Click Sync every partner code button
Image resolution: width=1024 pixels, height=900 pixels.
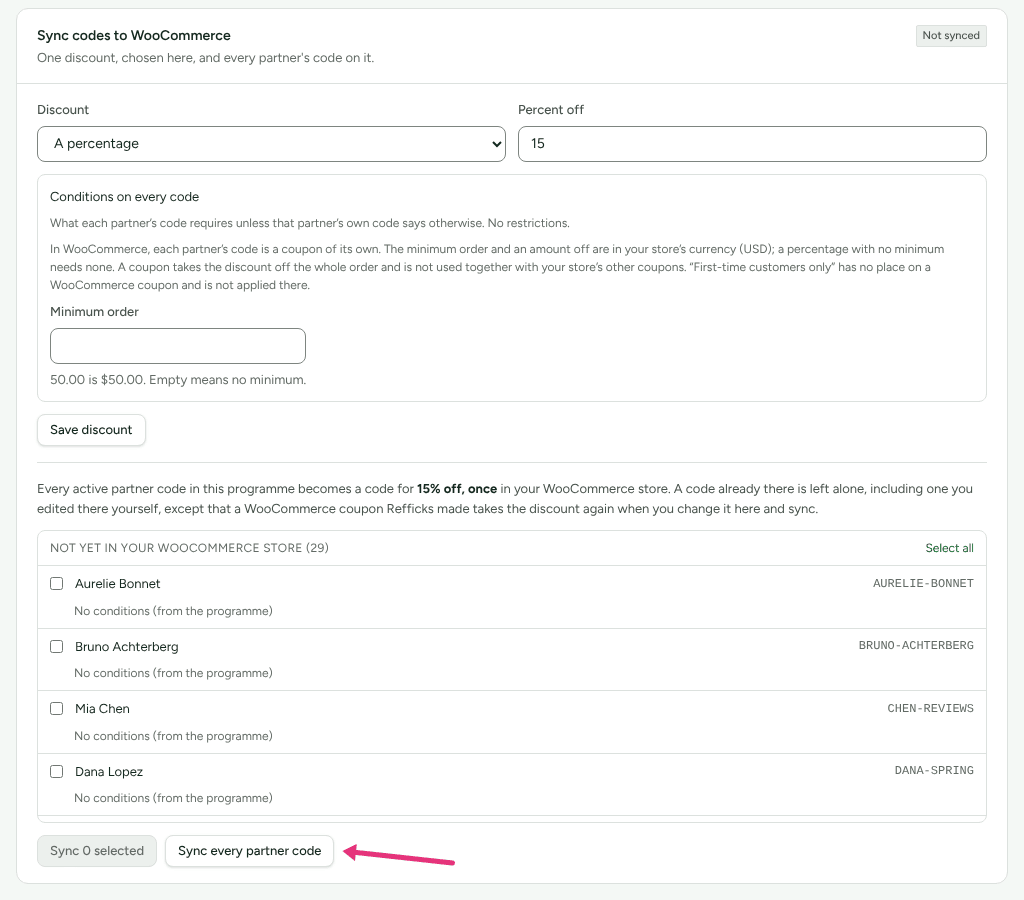tap(249, 851)
